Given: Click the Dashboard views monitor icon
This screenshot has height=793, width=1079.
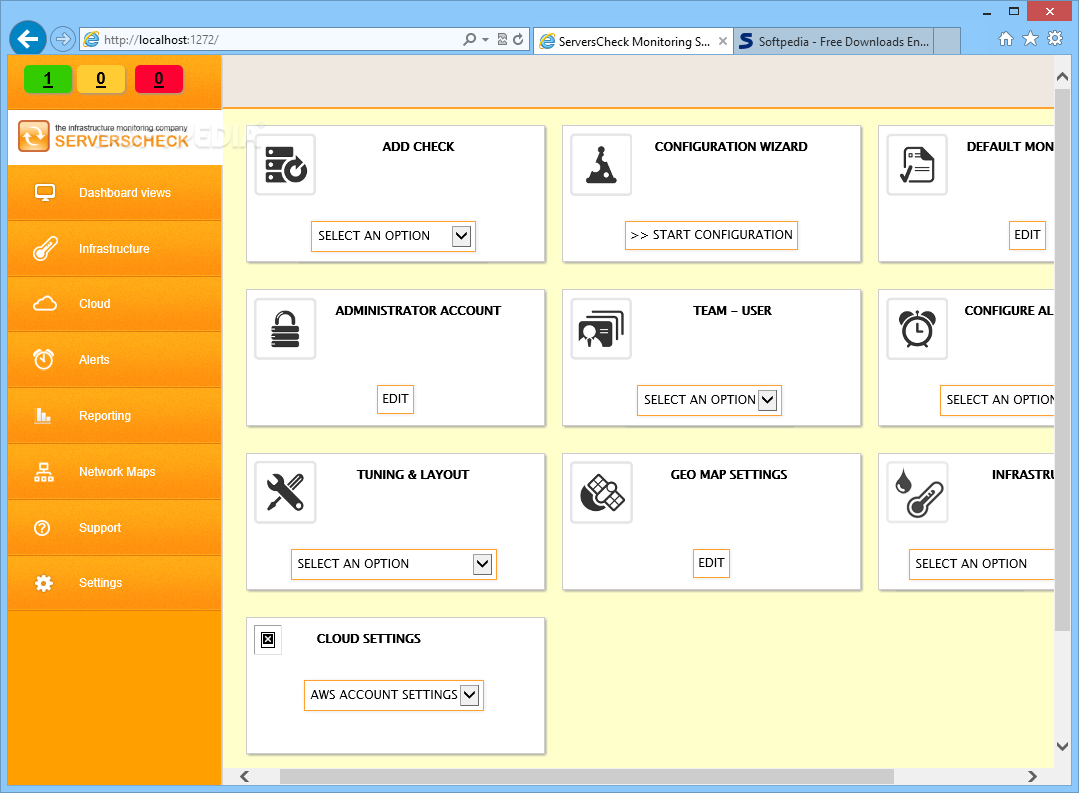Looking at the screenshot, I should pos(45,193).
